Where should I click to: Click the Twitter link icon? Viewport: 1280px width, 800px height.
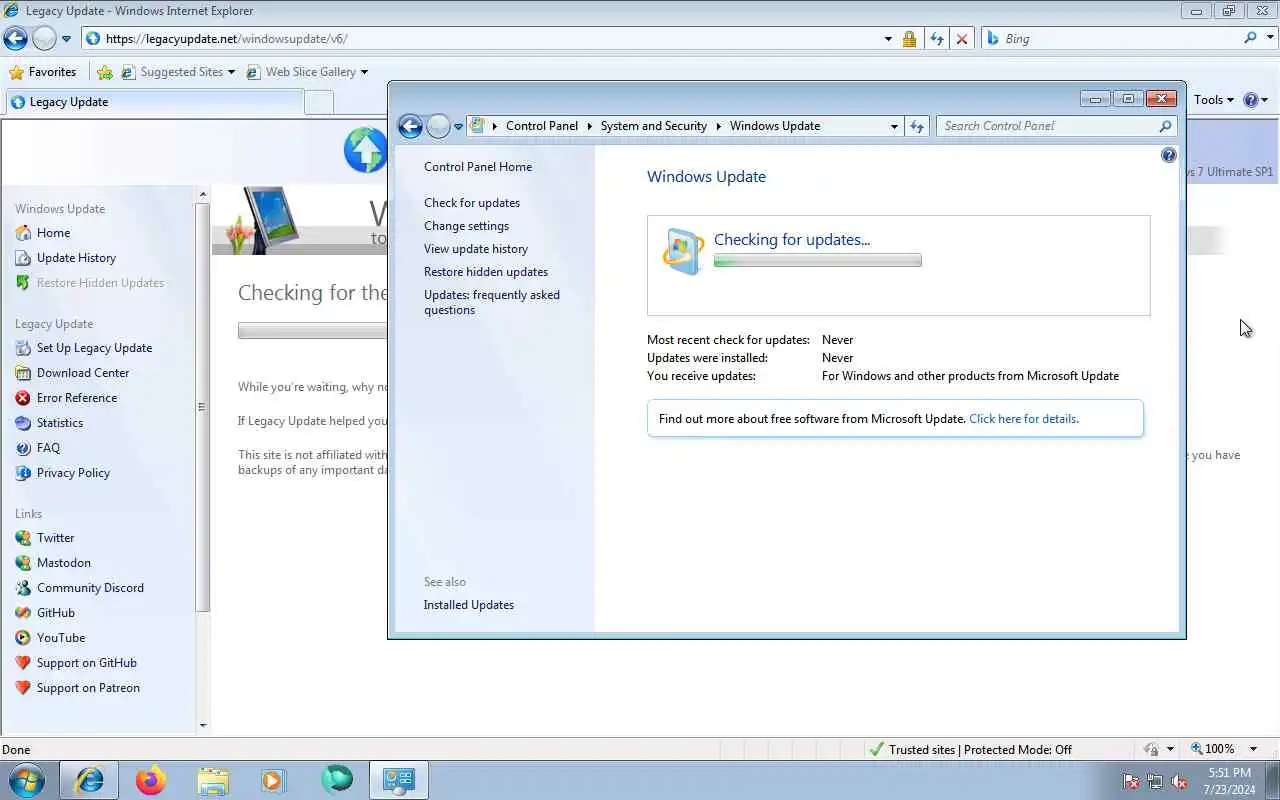pos(23,538)
